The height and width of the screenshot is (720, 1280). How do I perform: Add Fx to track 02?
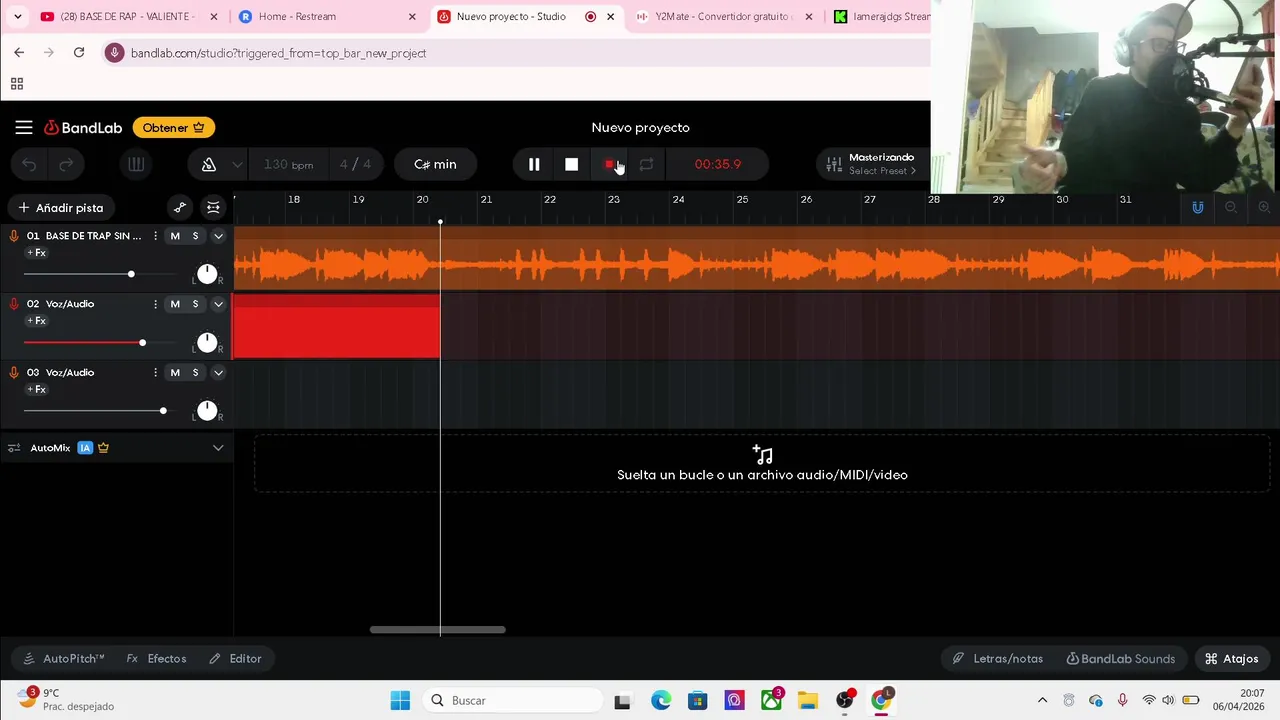37,321
